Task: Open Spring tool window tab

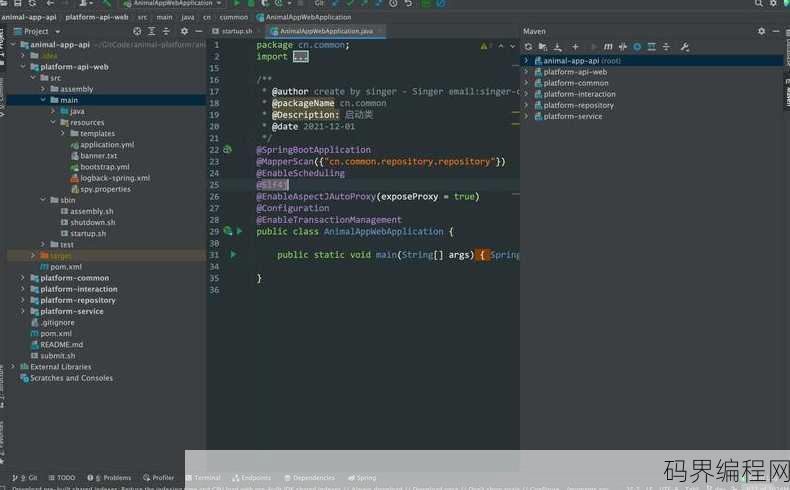Action: click(362, 477)
